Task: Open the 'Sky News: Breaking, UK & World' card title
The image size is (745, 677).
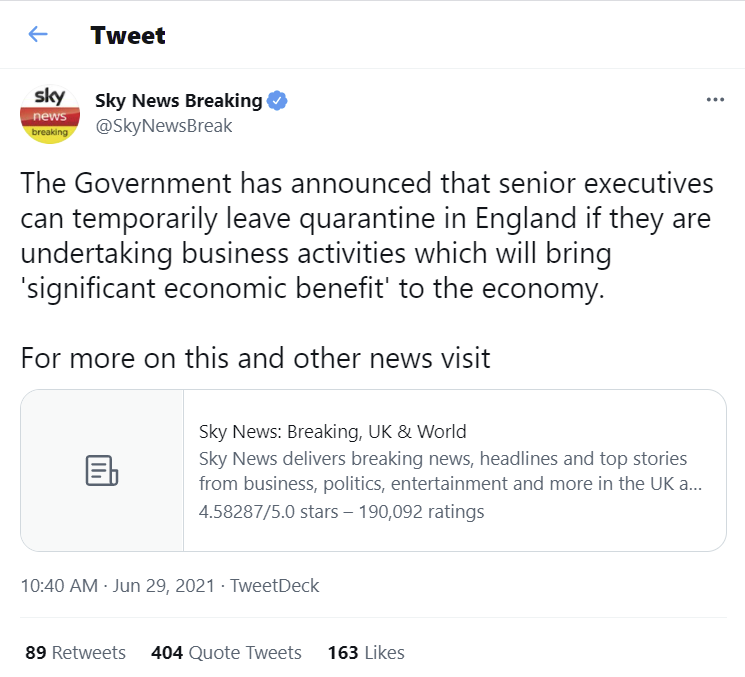Action: click(333, 432)
